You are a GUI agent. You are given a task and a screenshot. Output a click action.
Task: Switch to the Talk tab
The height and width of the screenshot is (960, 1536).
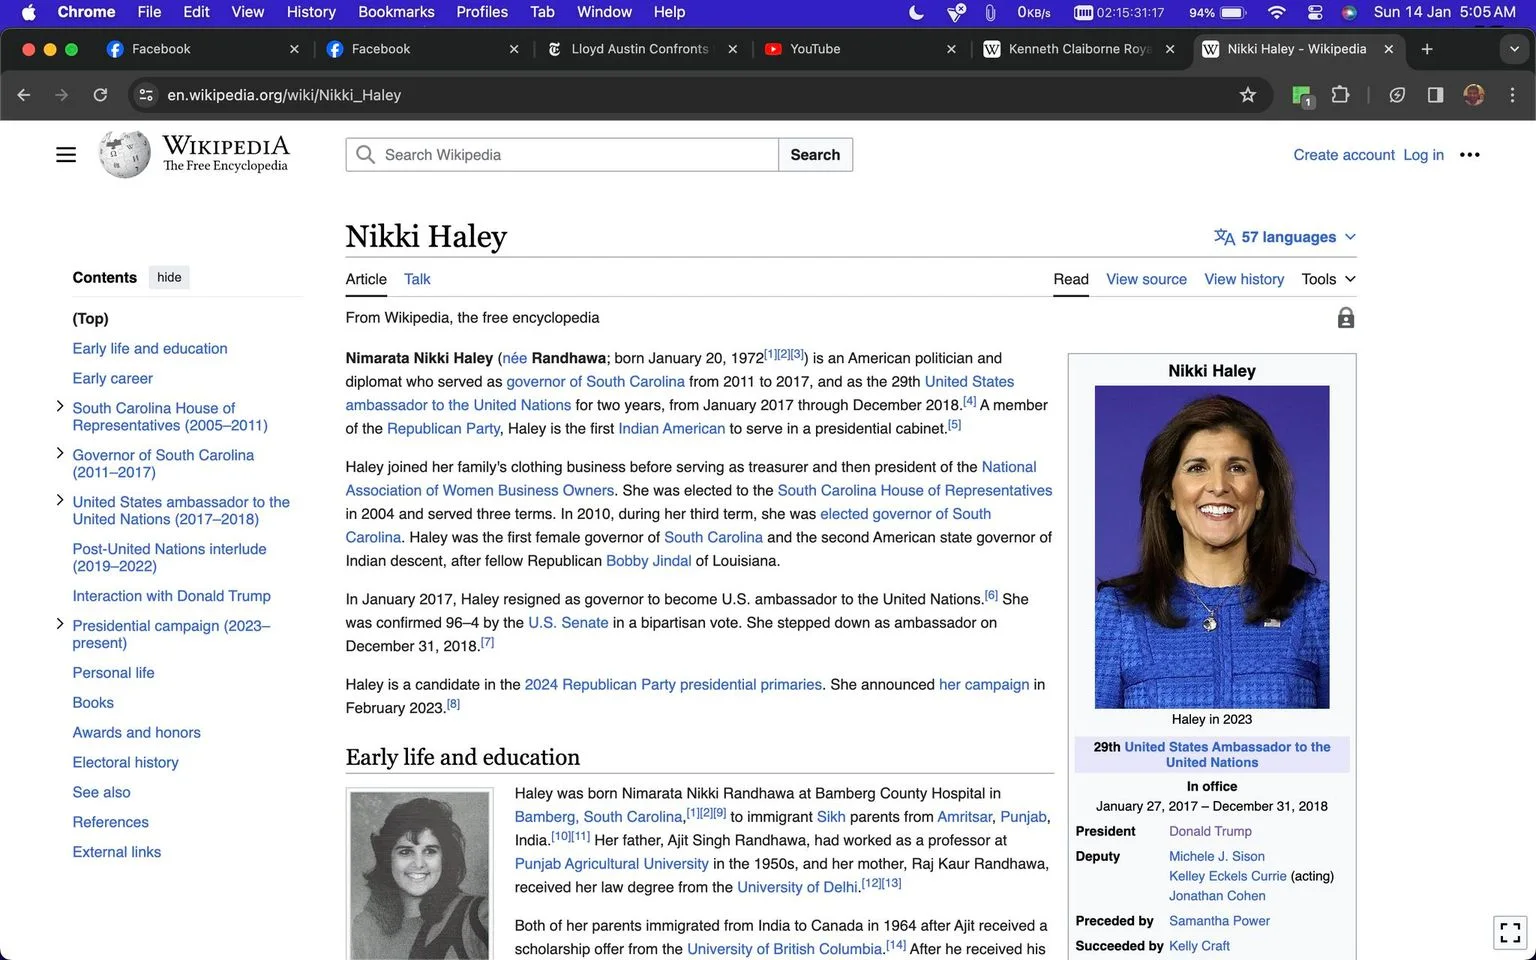pyautogui.click(x=417, y=279)
